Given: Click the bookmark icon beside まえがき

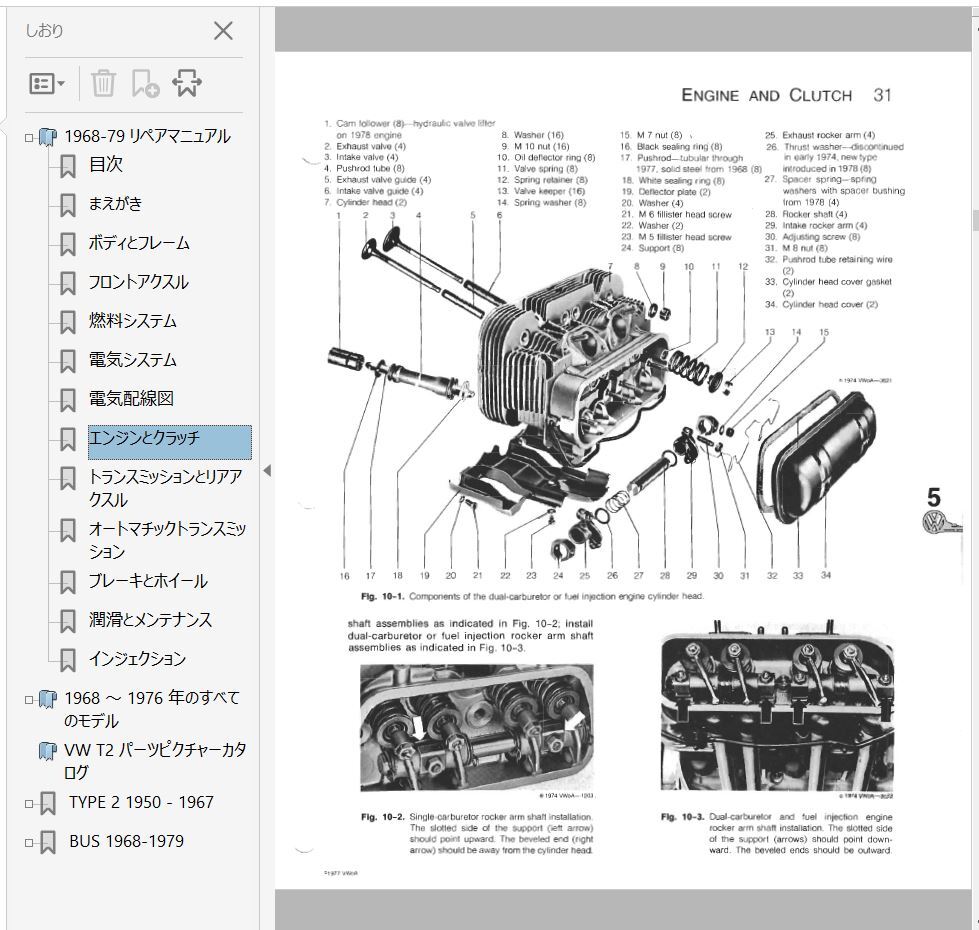Looking at the screenshot, I should pyautogui.click(x=68, y=205).
